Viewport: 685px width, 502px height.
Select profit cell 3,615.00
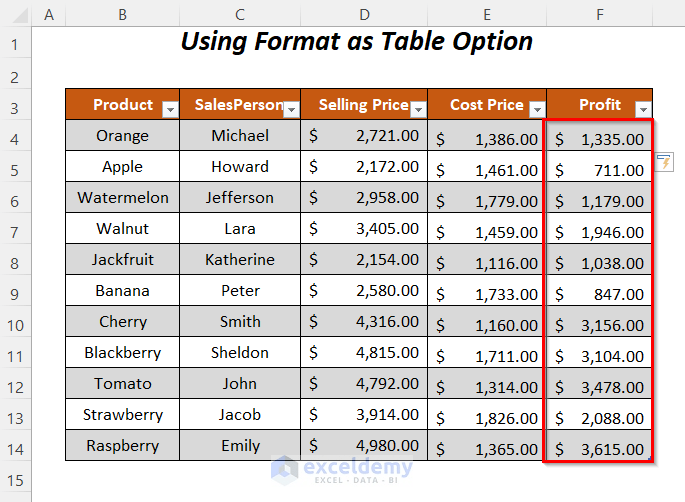click(x=600, y=446)
